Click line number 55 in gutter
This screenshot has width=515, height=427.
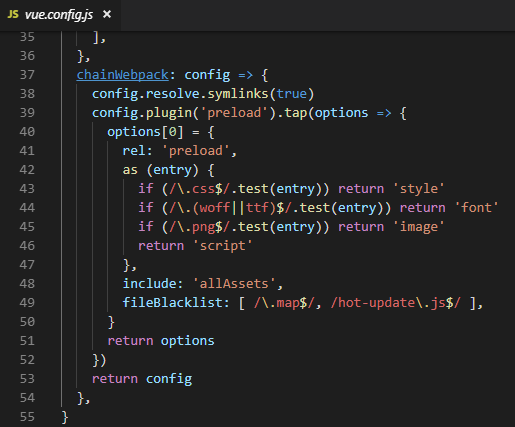pos(27,417)
